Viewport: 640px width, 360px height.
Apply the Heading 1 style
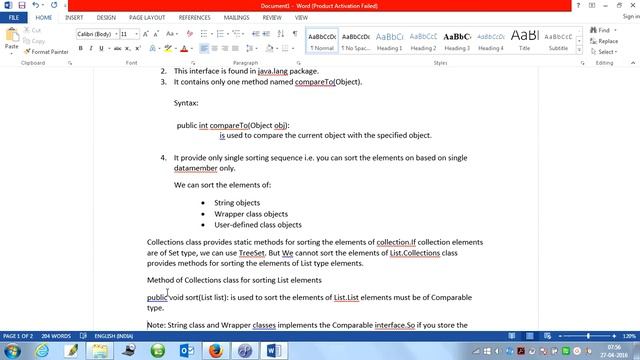click(389, 41)
